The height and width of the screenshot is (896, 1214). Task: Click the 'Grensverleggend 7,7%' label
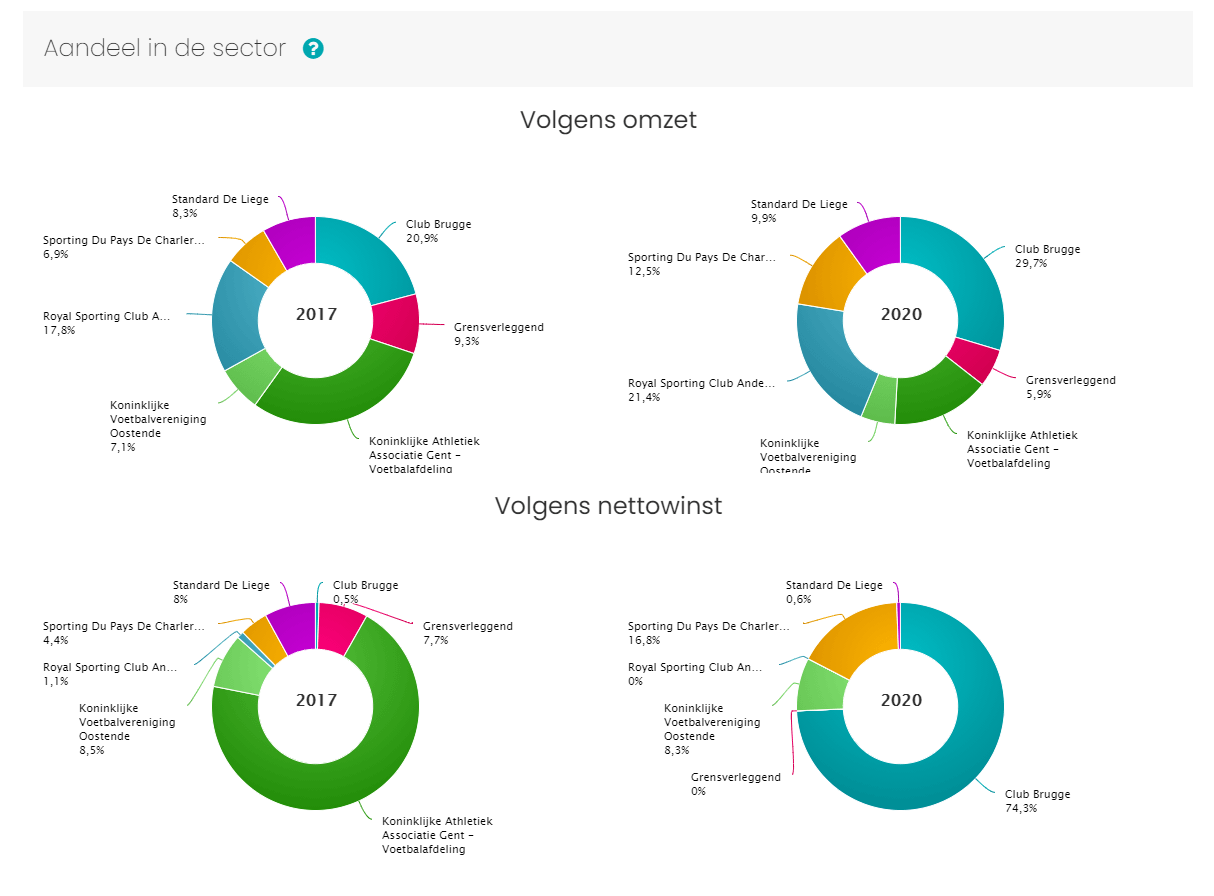pyautogui.click(x=467, y=633)
